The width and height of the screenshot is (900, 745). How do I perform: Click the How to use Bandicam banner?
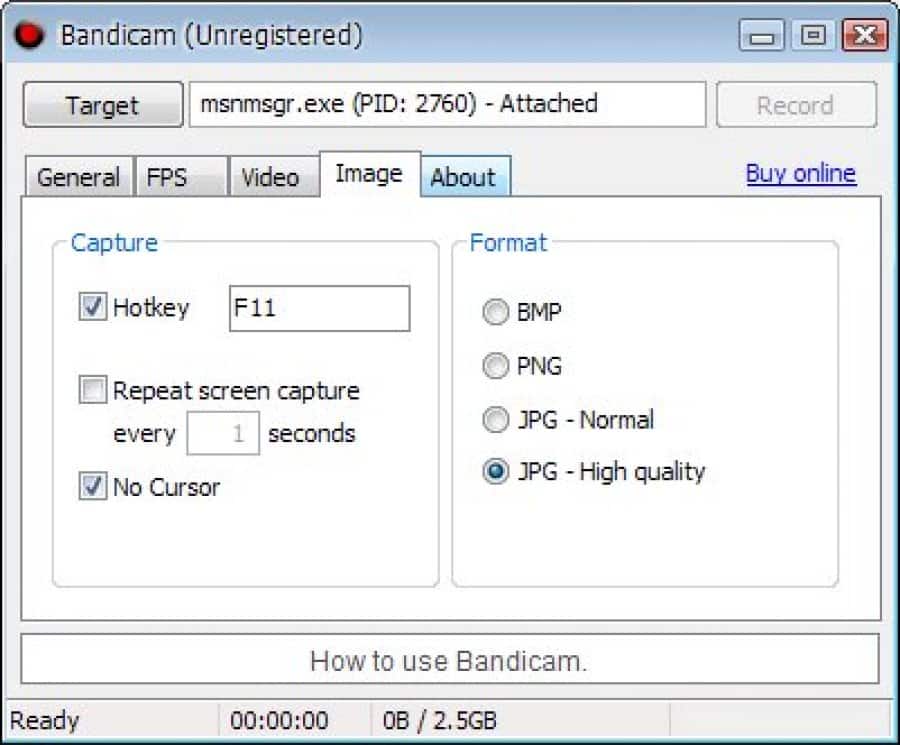(x=449, y=660)
